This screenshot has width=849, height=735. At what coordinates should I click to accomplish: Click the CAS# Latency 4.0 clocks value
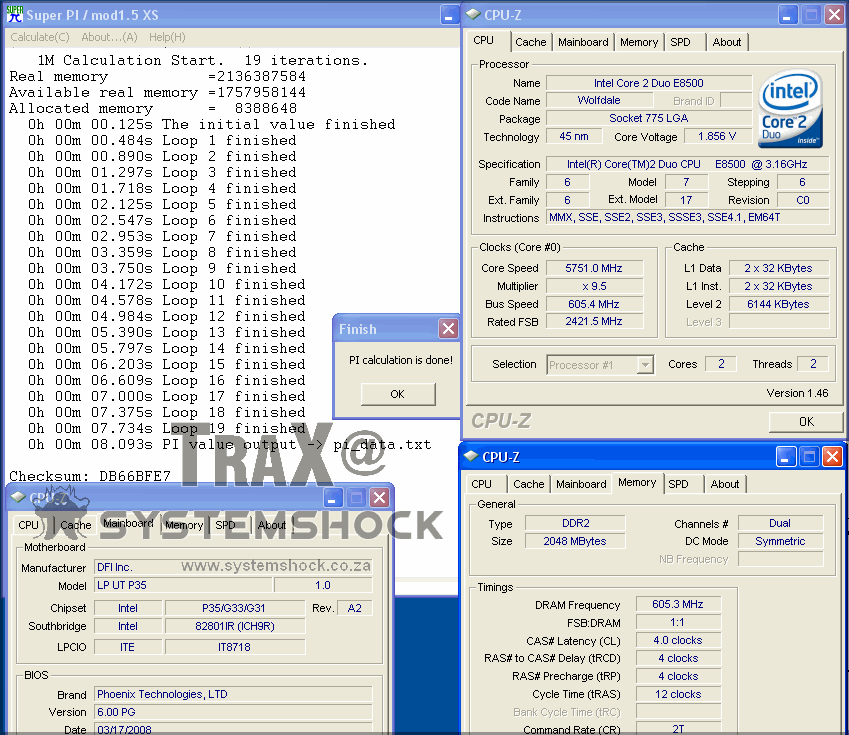678,640
